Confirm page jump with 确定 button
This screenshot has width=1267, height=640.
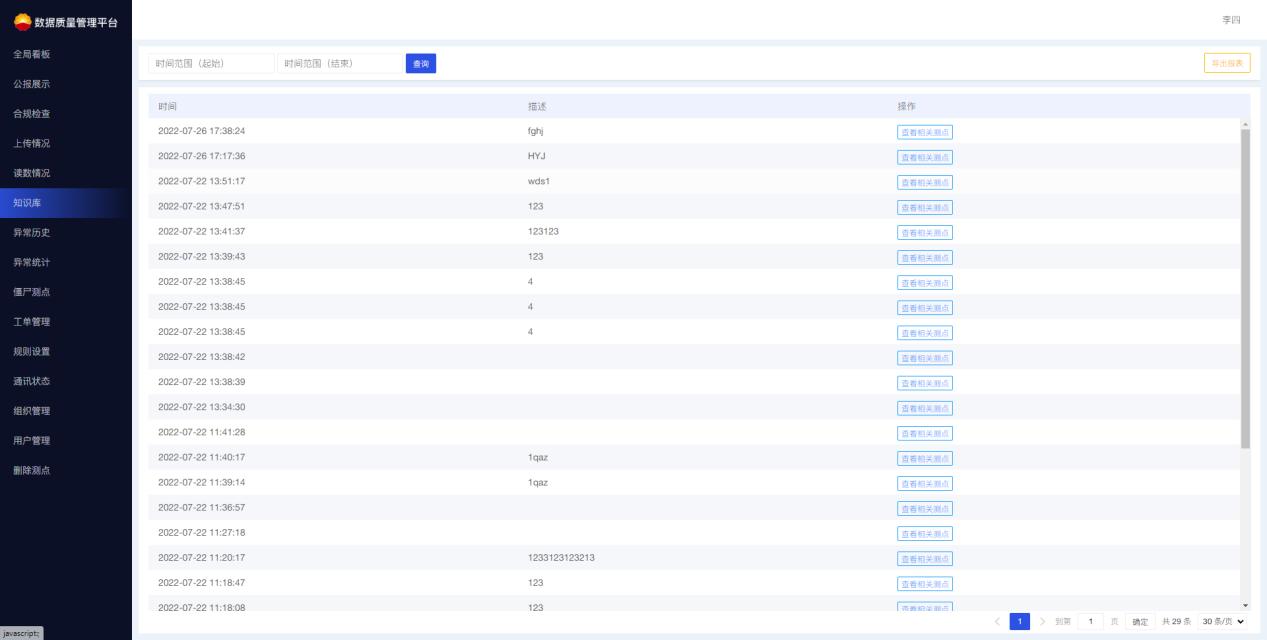pos(1140,622)
